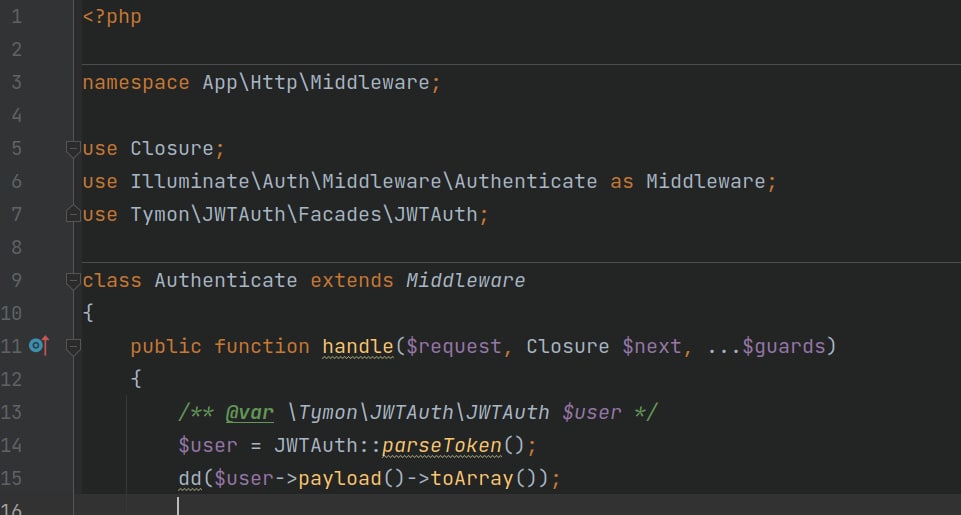Click the "$user" variable assignment on line 14
This screenshot has width=961, height=515.
[x=208, y=446]
